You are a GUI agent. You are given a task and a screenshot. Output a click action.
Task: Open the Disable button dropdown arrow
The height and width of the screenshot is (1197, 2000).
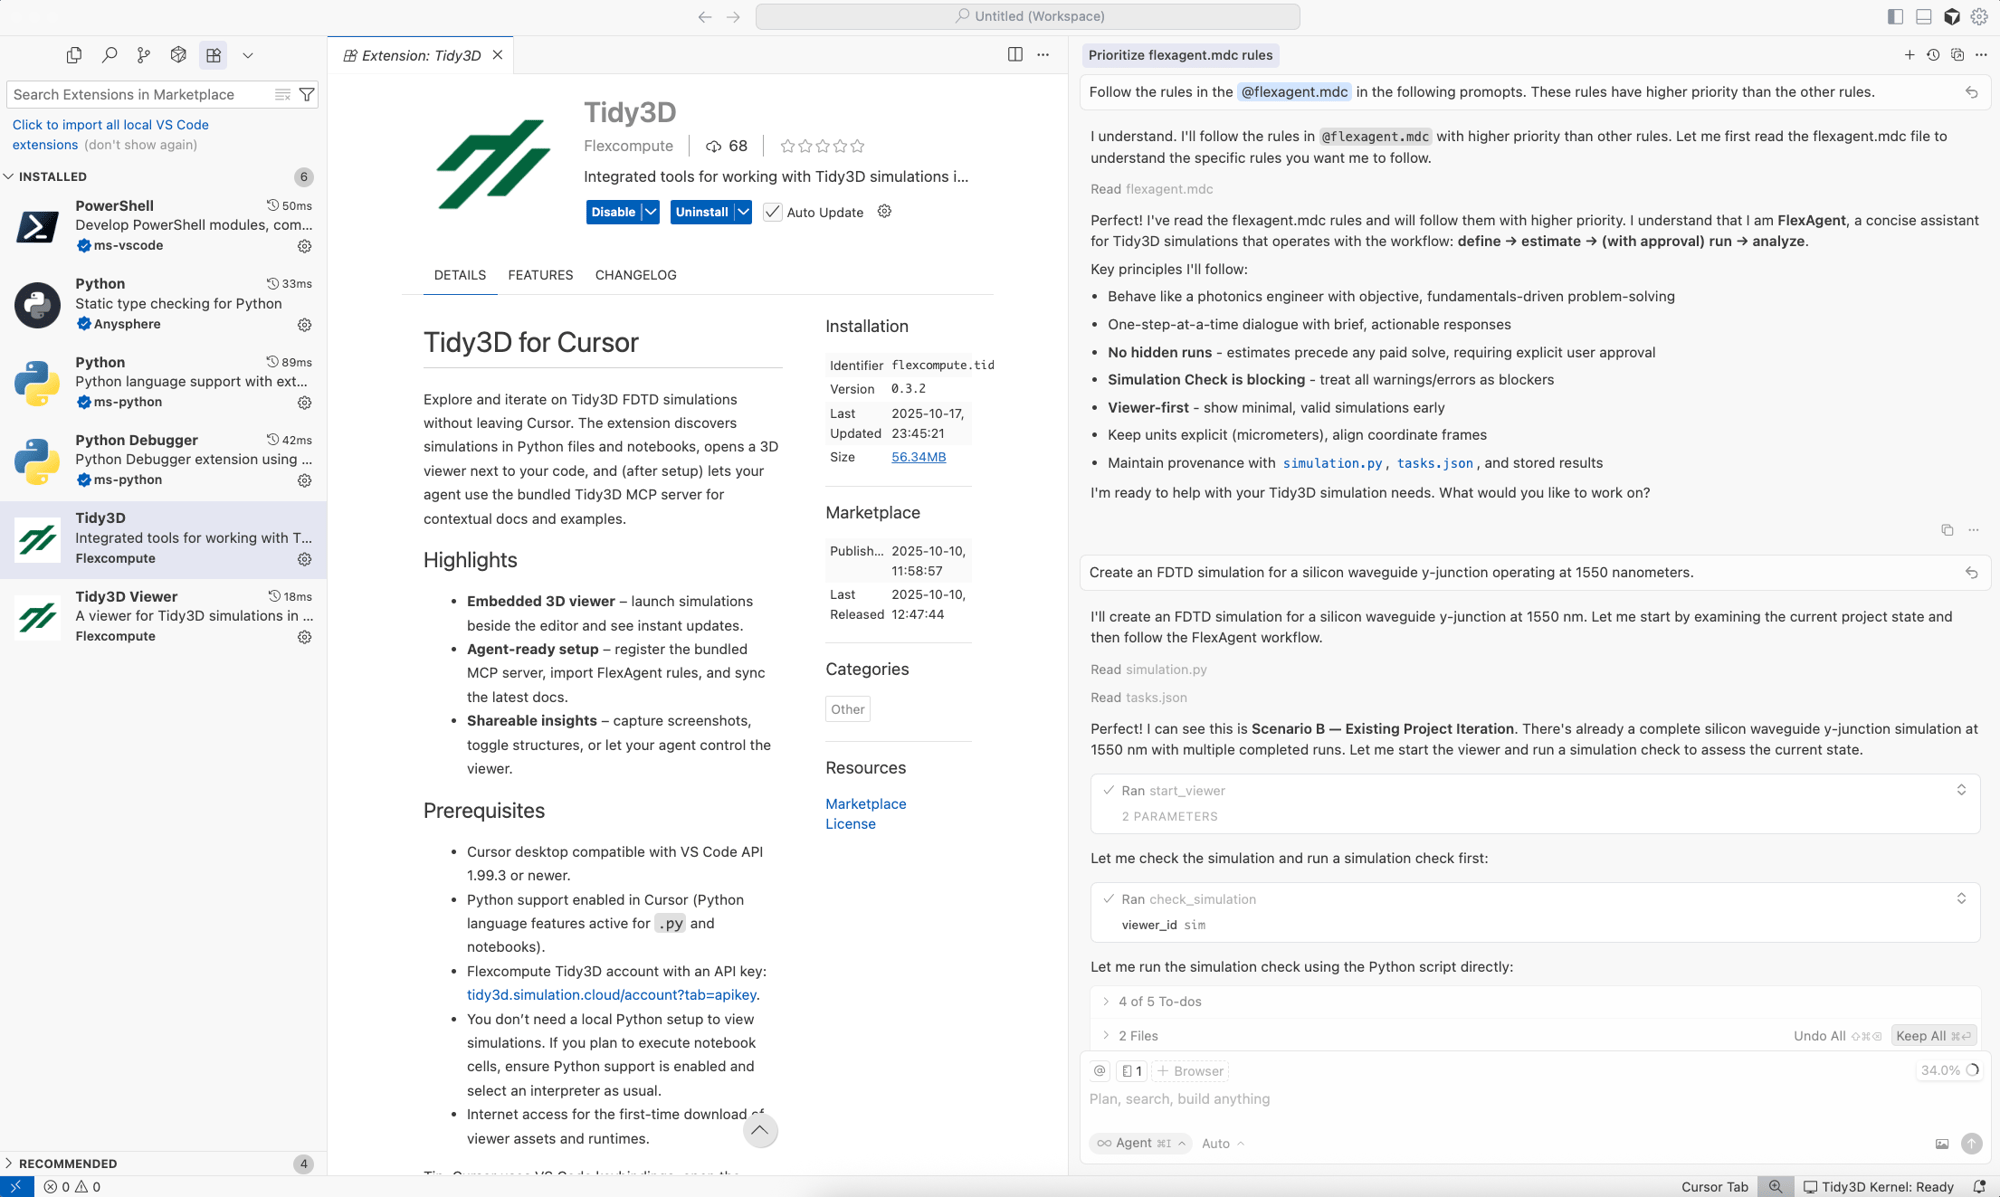[651, 212]
